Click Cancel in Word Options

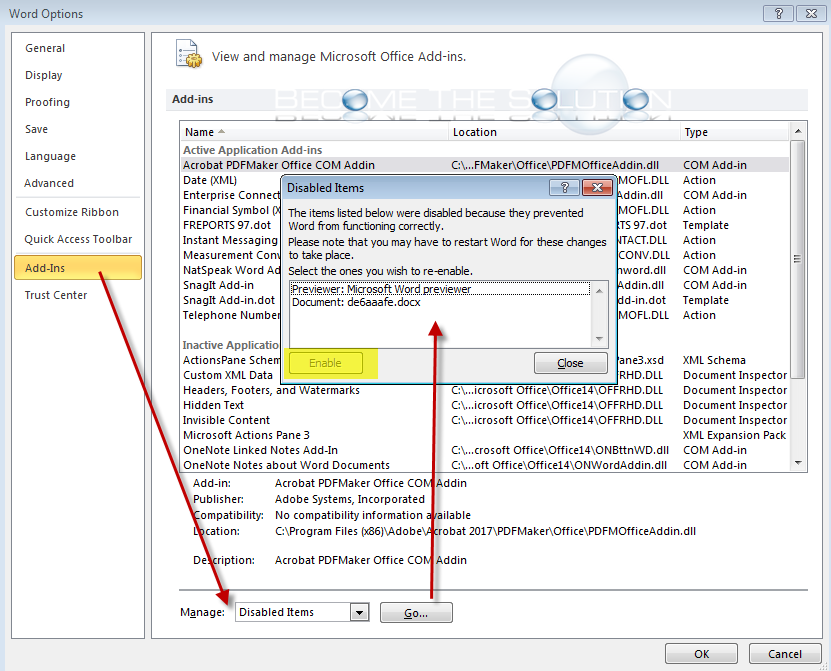click(x=784, y=654)
